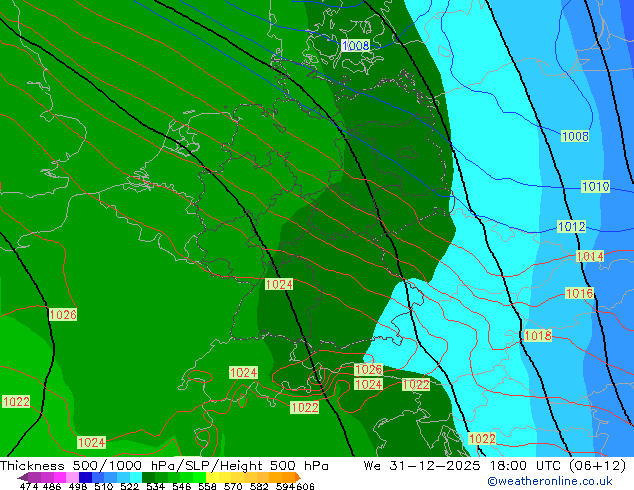Image resolution: width=634 pixels, height=490 pixels.
Task: Select the dark blue swatch in the legend
Action: tap(85, 477)
